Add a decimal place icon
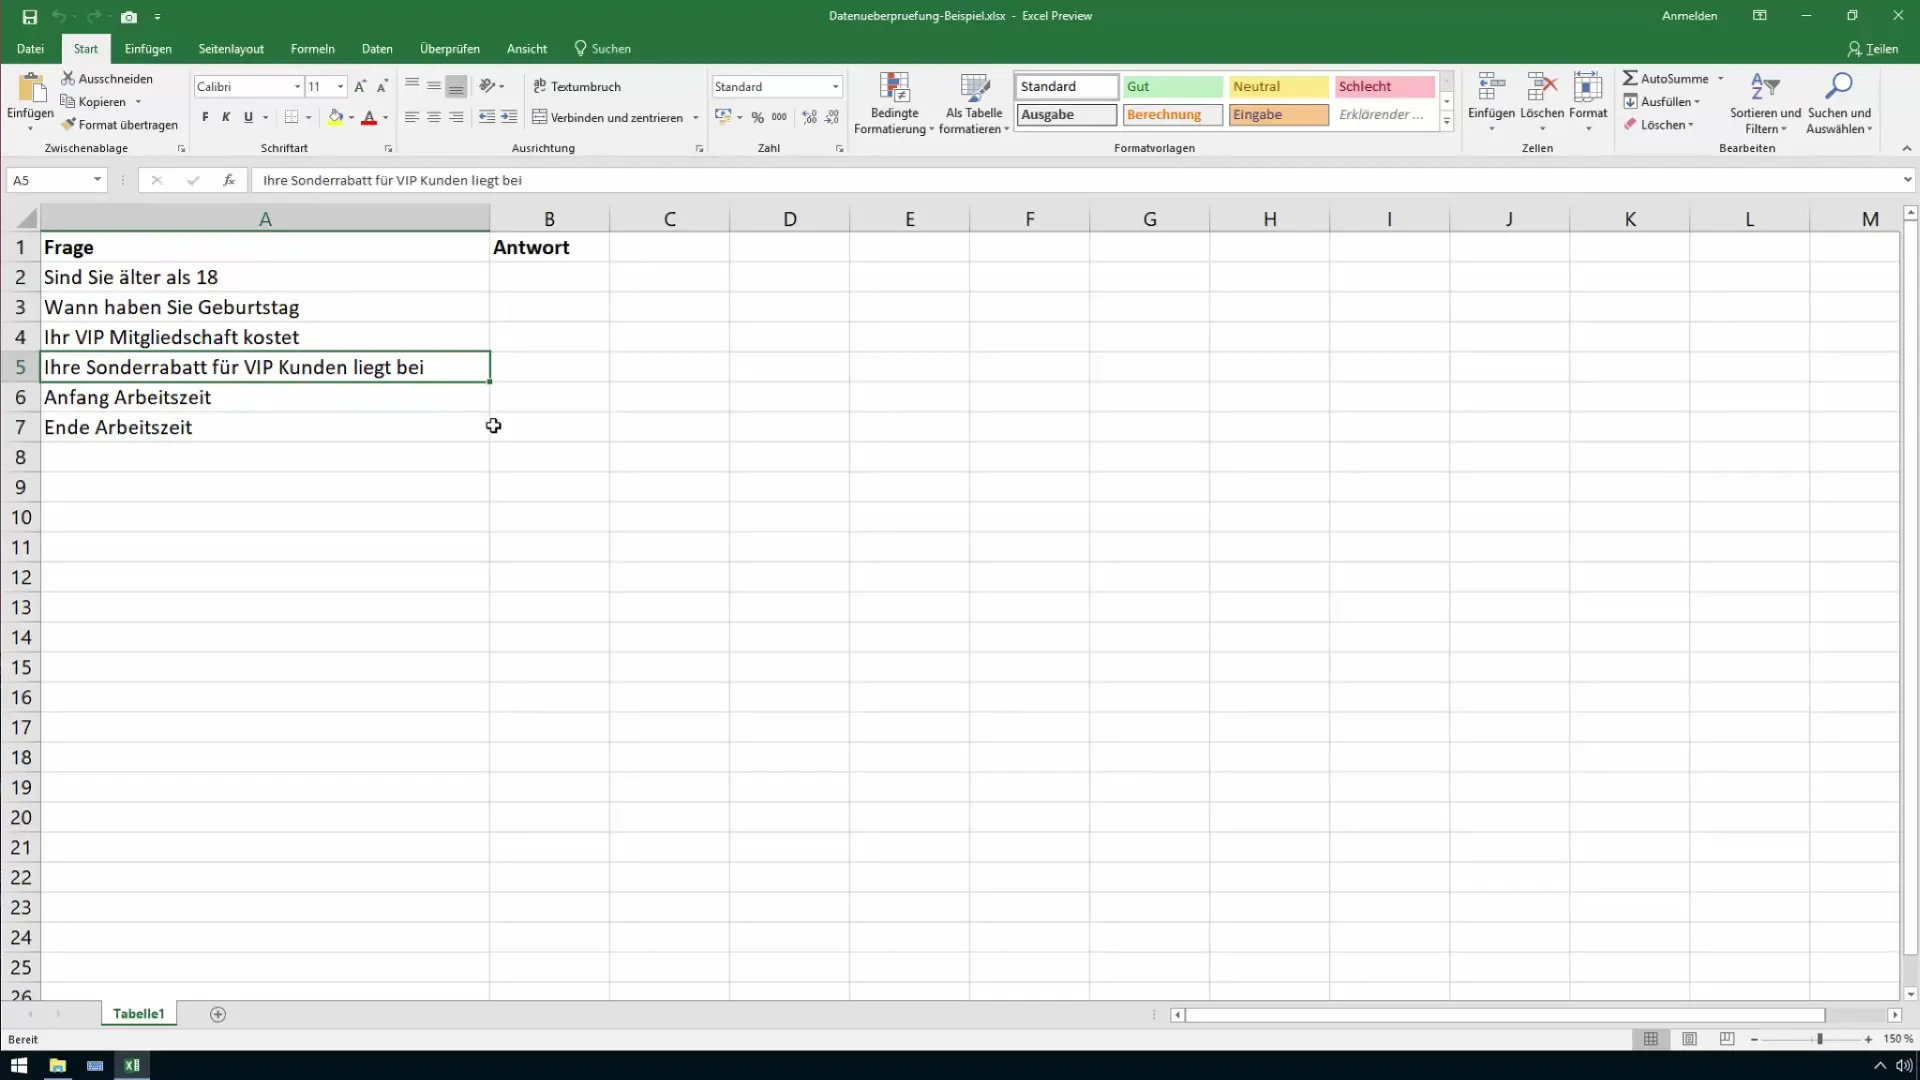 (x=809, y=117)
